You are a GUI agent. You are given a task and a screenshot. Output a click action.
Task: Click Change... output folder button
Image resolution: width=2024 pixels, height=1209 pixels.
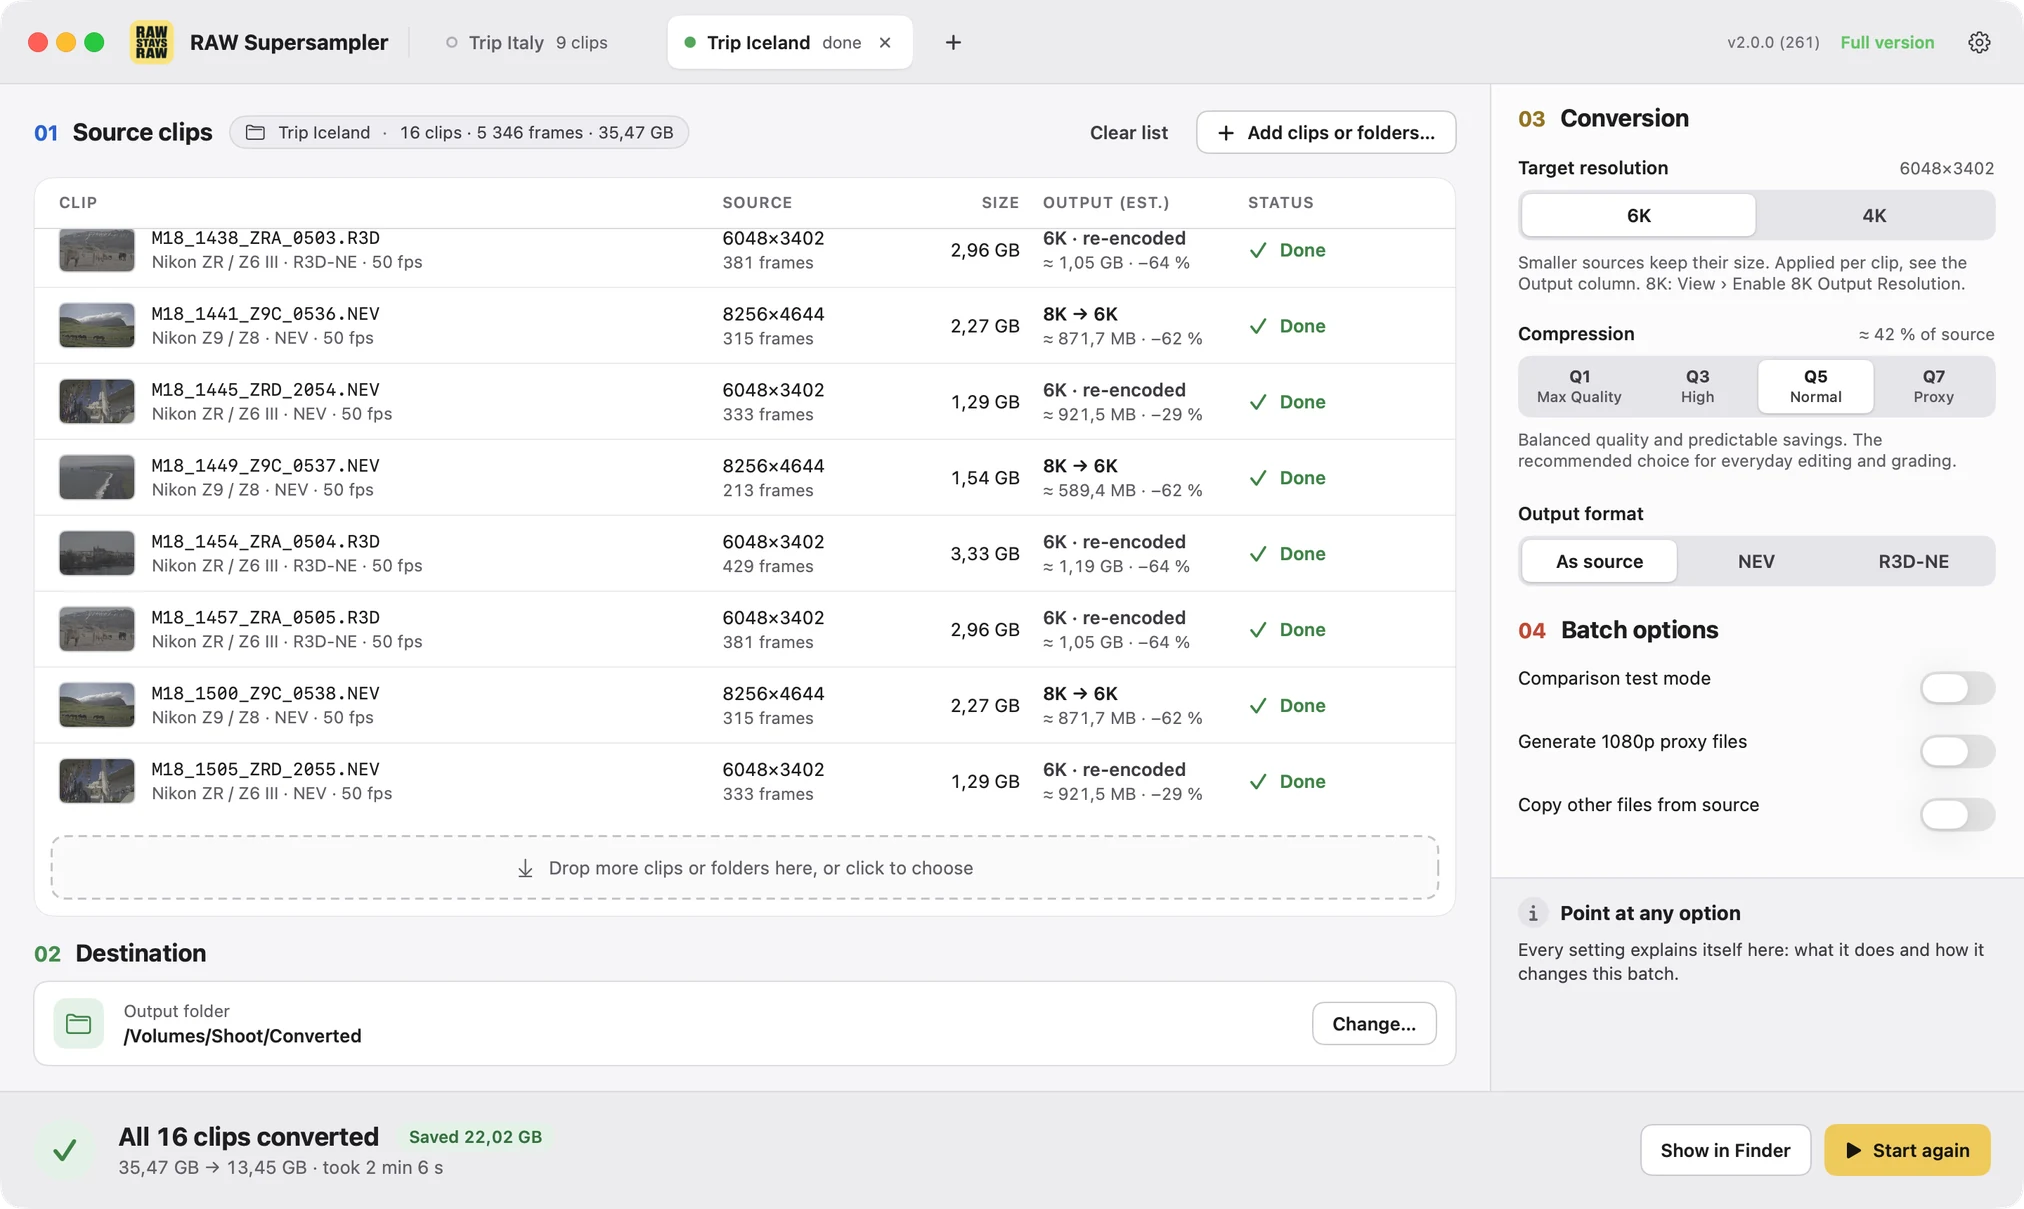pyautogui.click(x=1374, y=1023)
